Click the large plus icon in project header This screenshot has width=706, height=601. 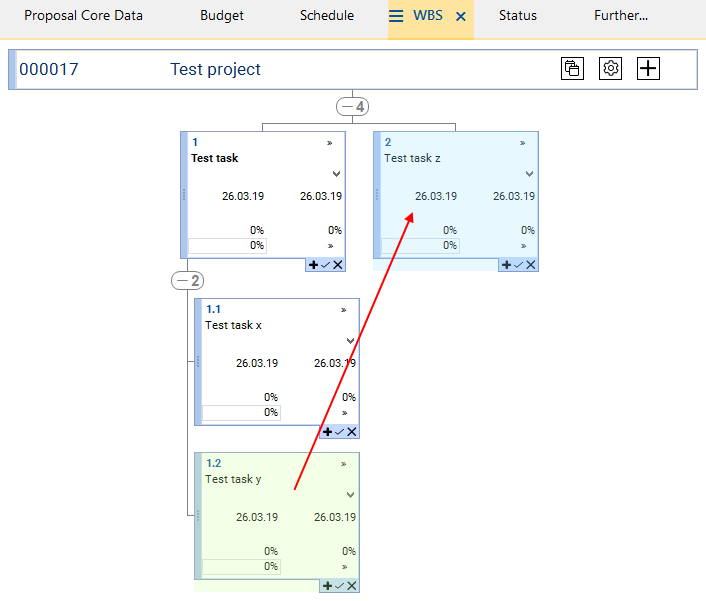pyautogui.click(x=649, y=68)
